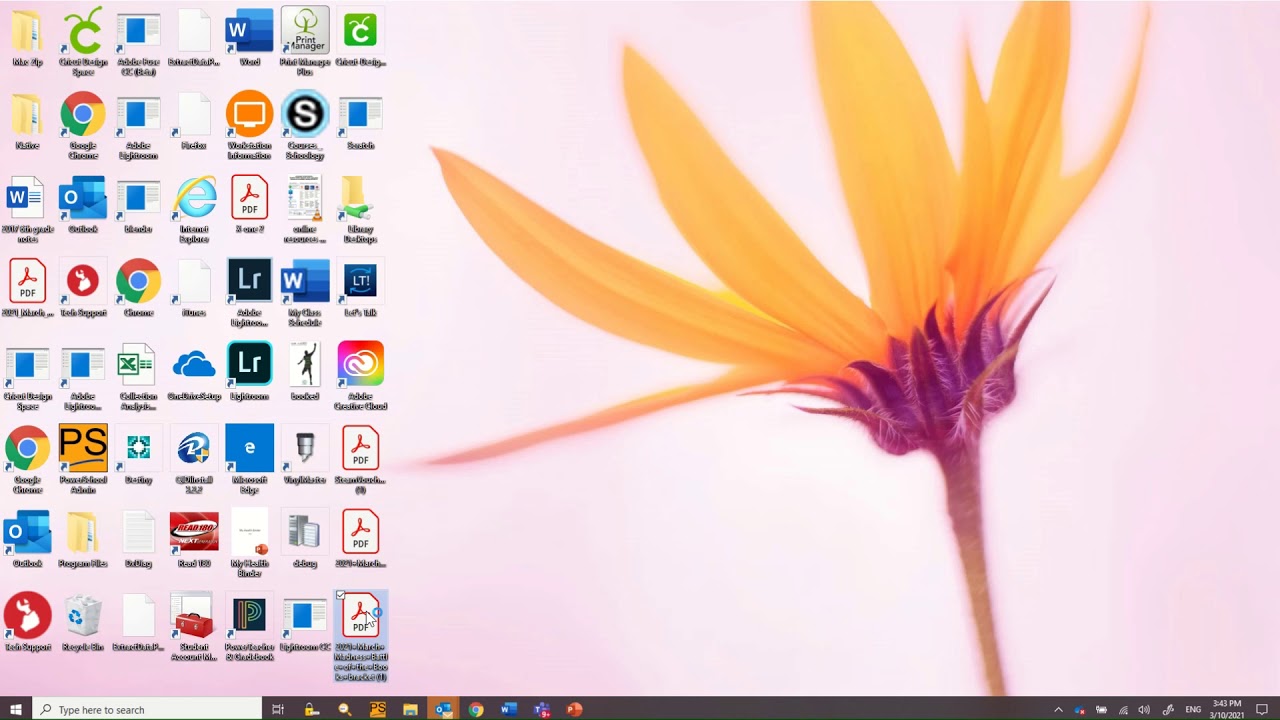Viewport: 1280px width, 720px height.
Task: Select the DxDiag text file
Action: coord(138,540)
